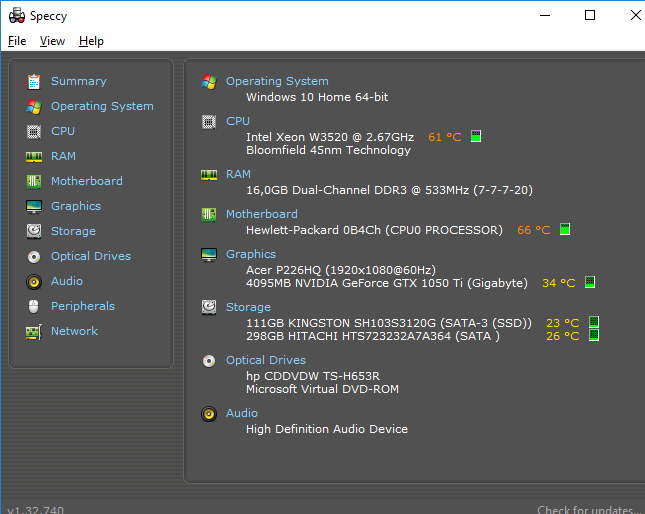
Task: Click Check for updates link
Action: pos(590,510)
